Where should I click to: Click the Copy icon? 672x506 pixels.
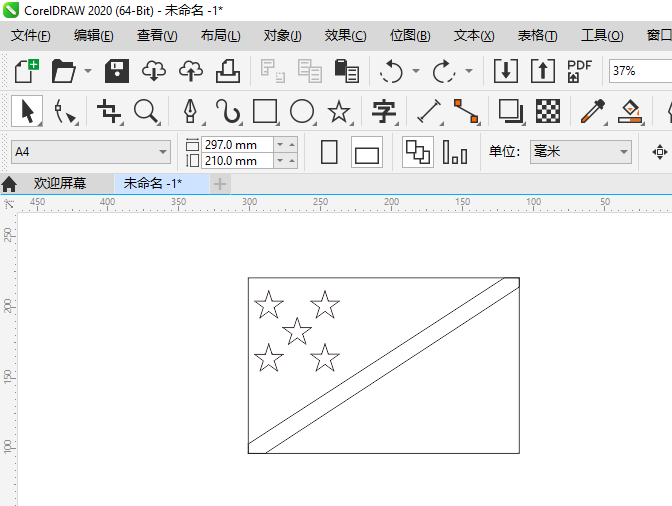click(309, 71)
